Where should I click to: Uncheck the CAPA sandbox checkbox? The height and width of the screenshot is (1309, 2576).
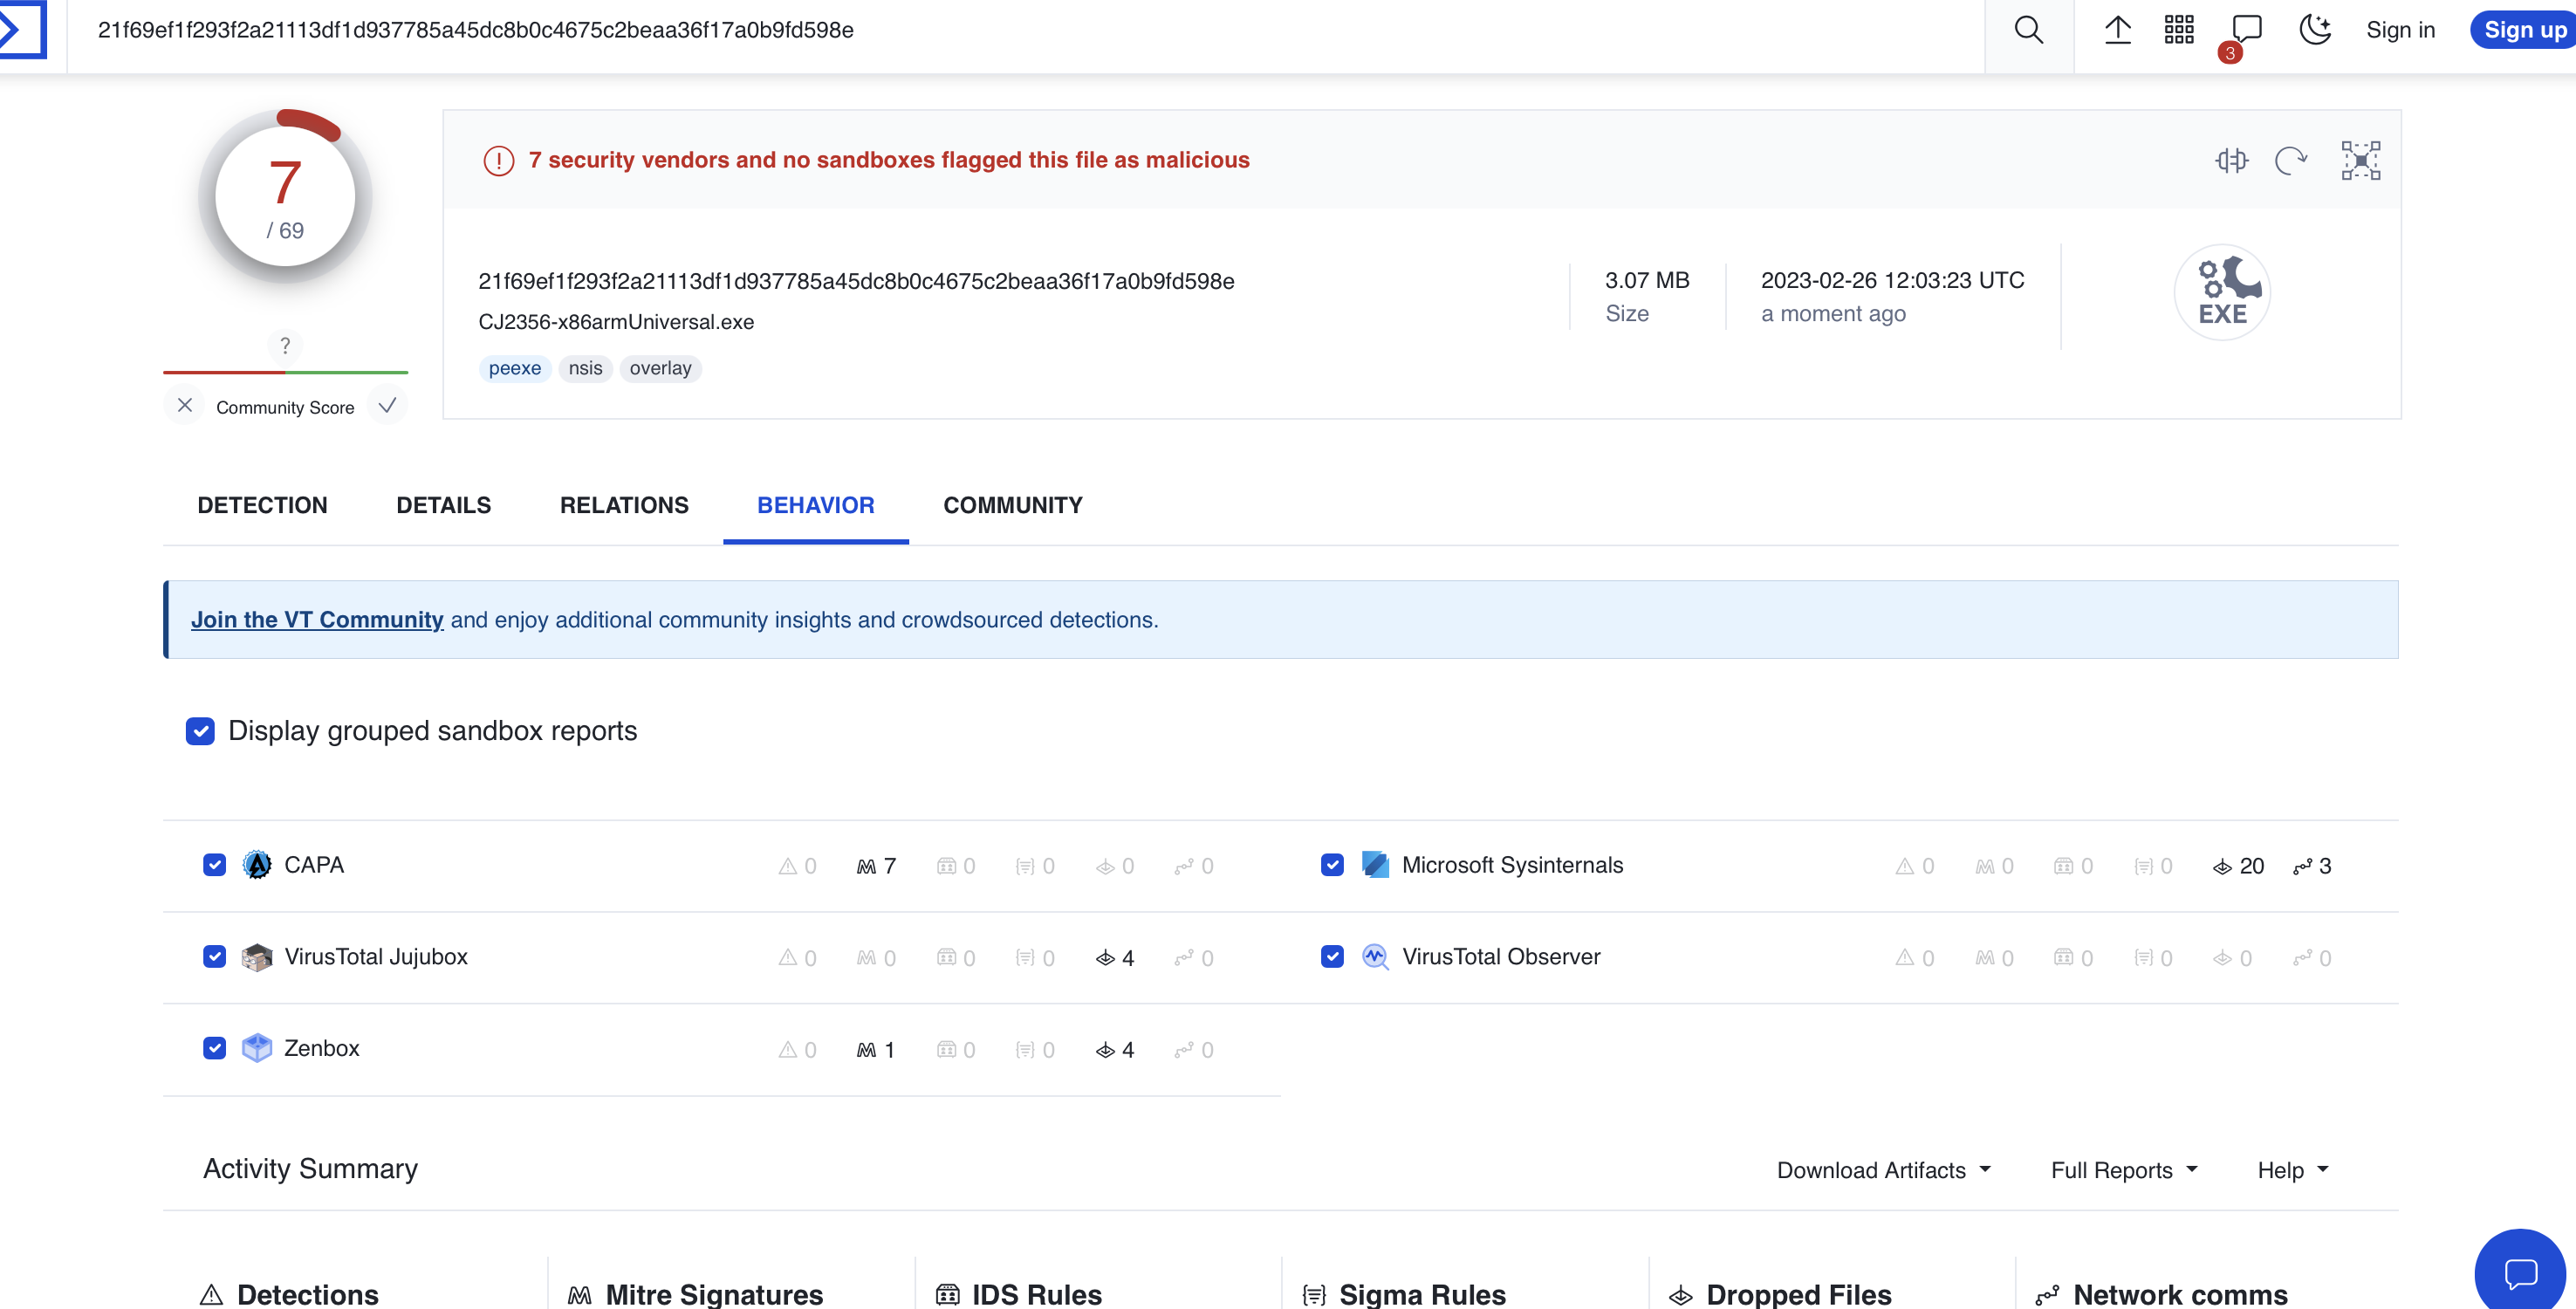214,865
